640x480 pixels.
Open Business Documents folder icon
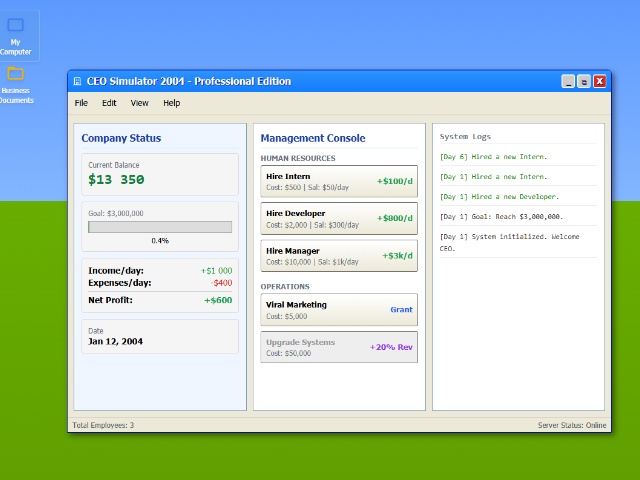click(16, 85)
